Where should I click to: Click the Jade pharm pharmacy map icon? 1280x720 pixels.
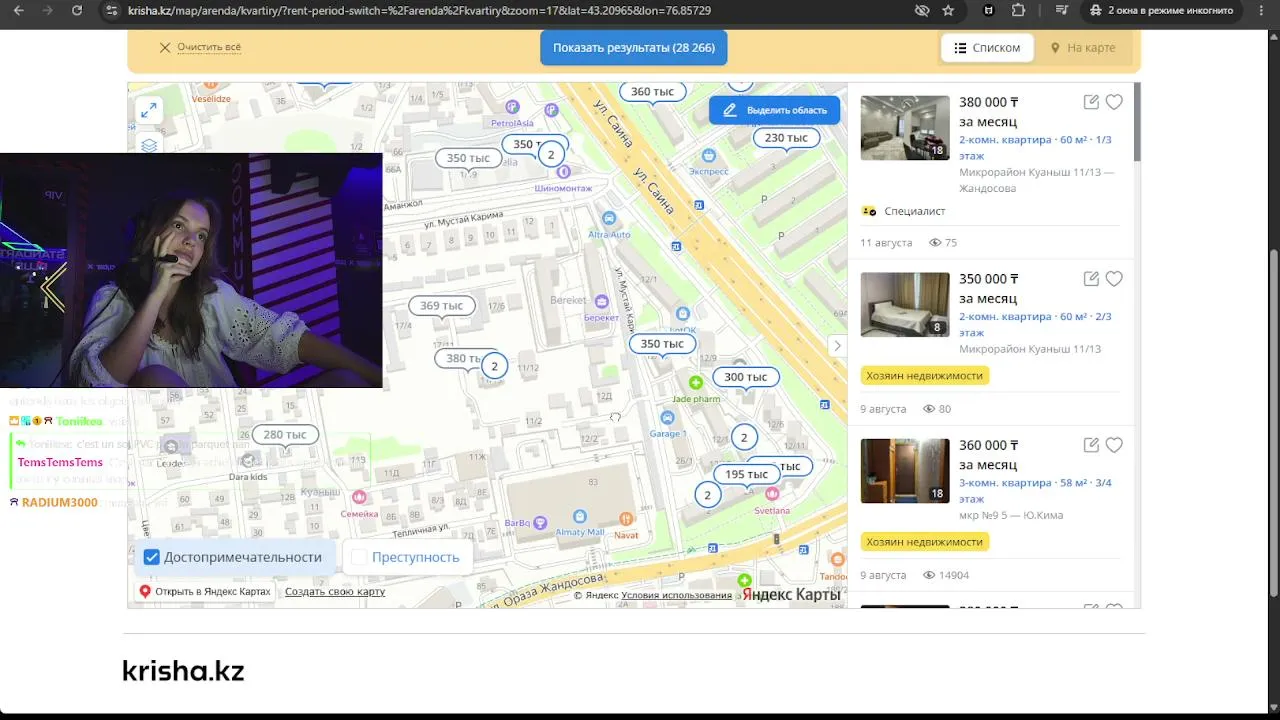click(x=695, y=383)
